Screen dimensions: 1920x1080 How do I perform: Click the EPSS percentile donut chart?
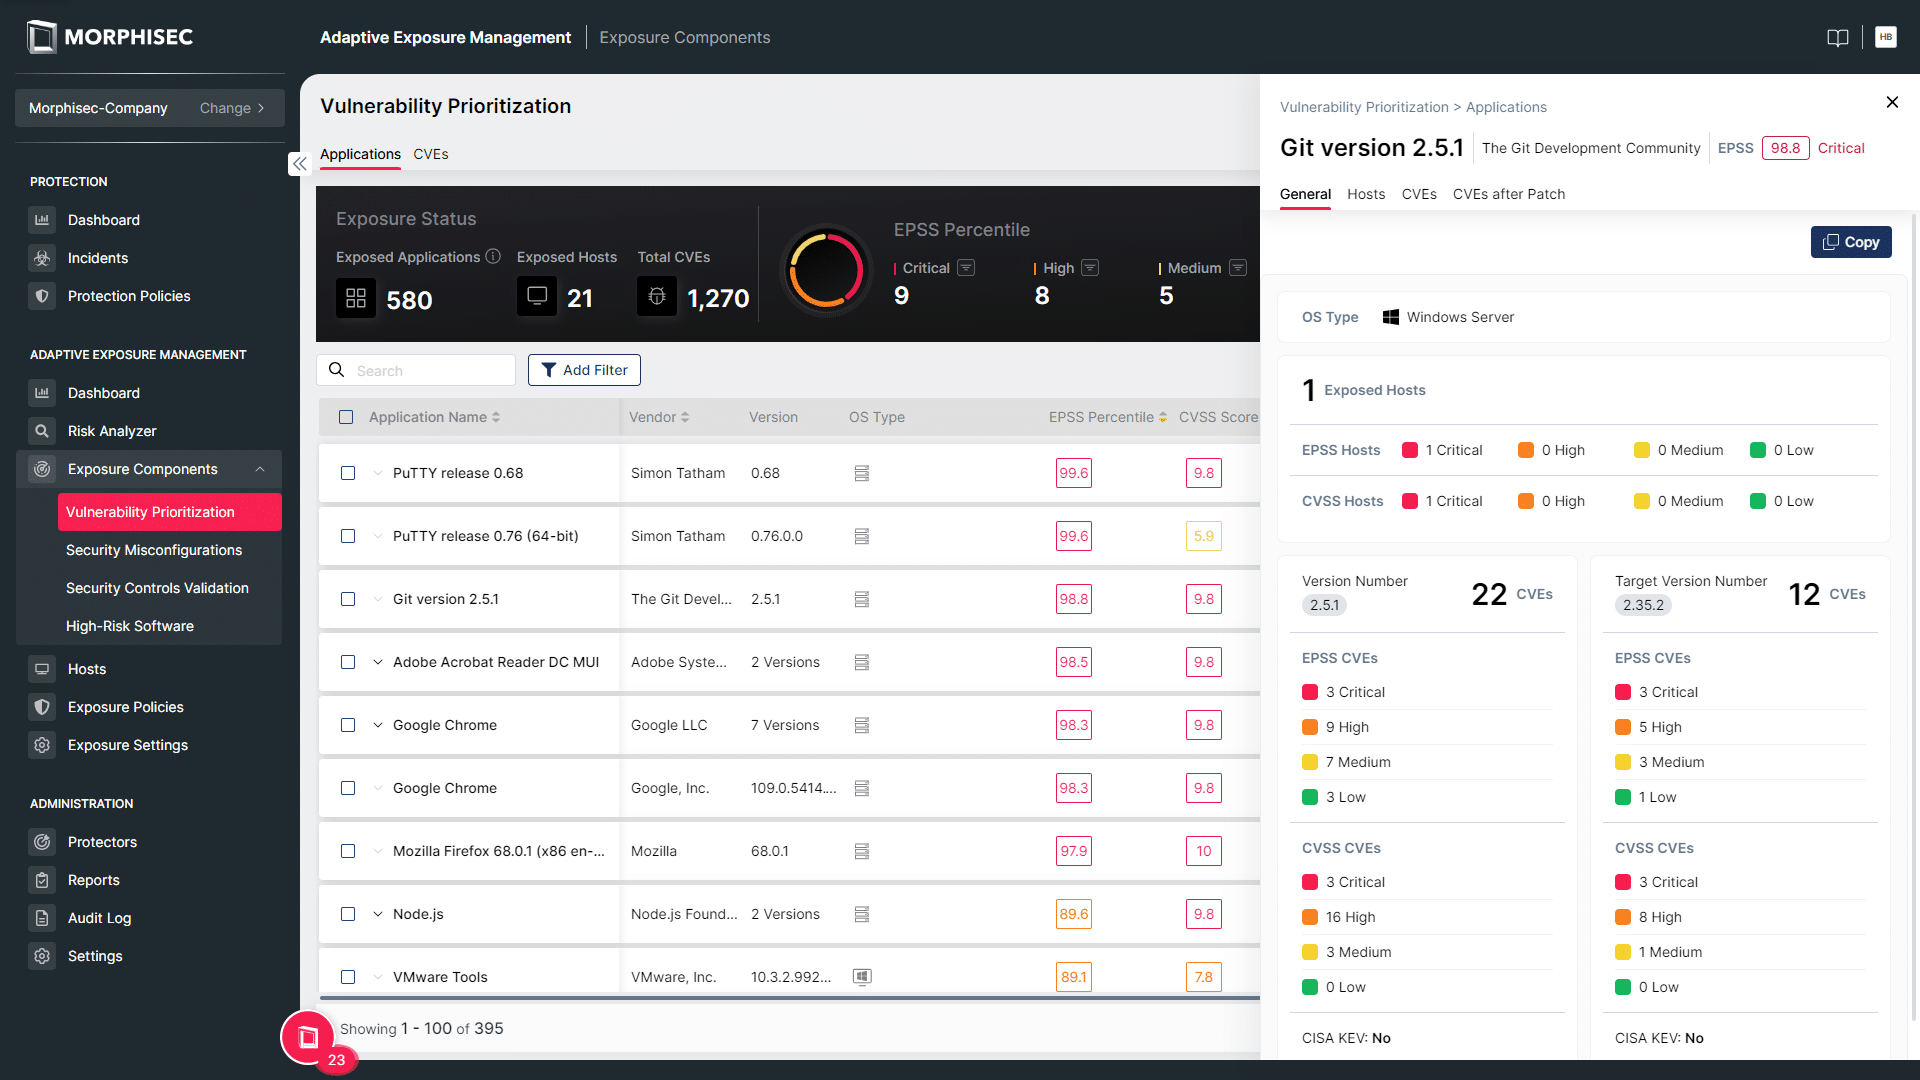826,270
